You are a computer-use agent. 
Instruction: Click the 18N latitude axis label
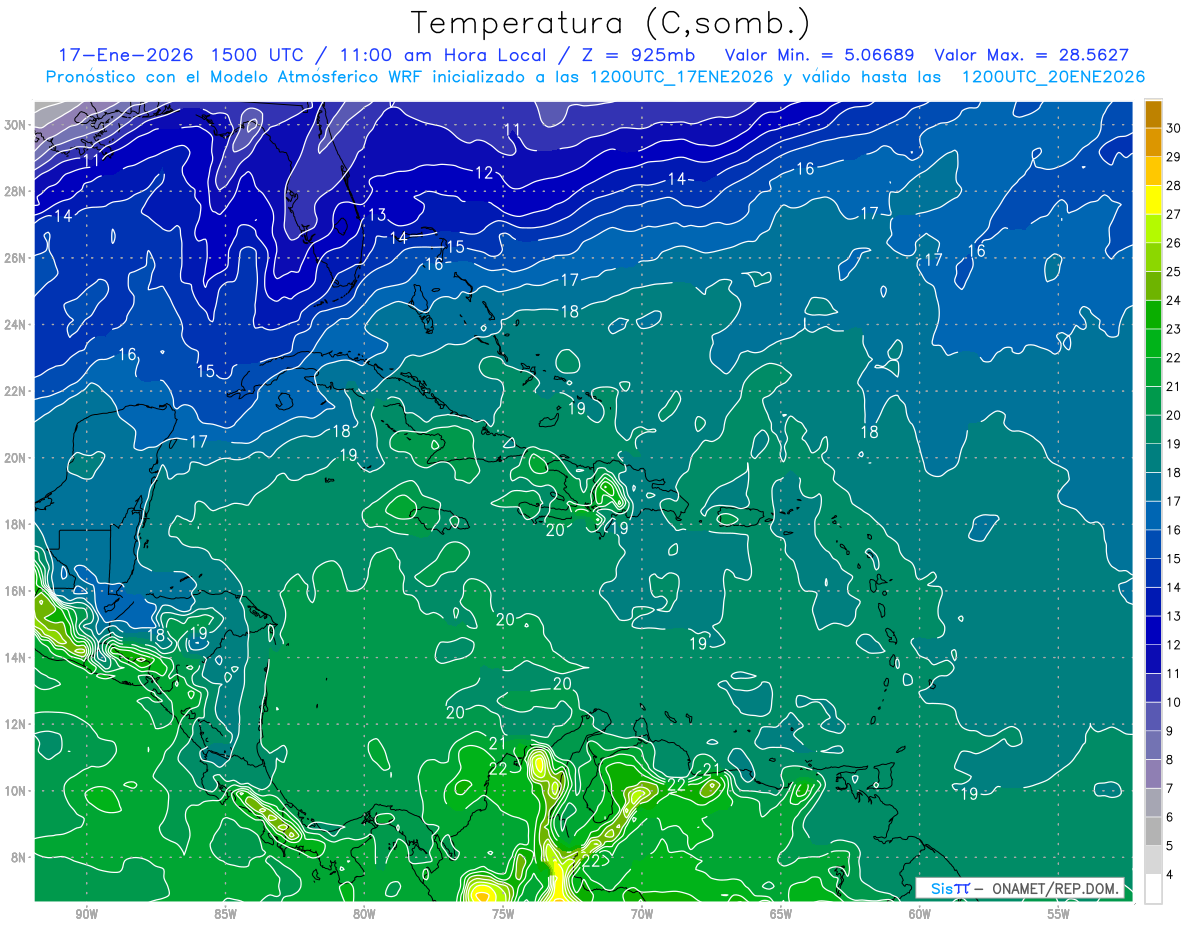pos(15,524)
